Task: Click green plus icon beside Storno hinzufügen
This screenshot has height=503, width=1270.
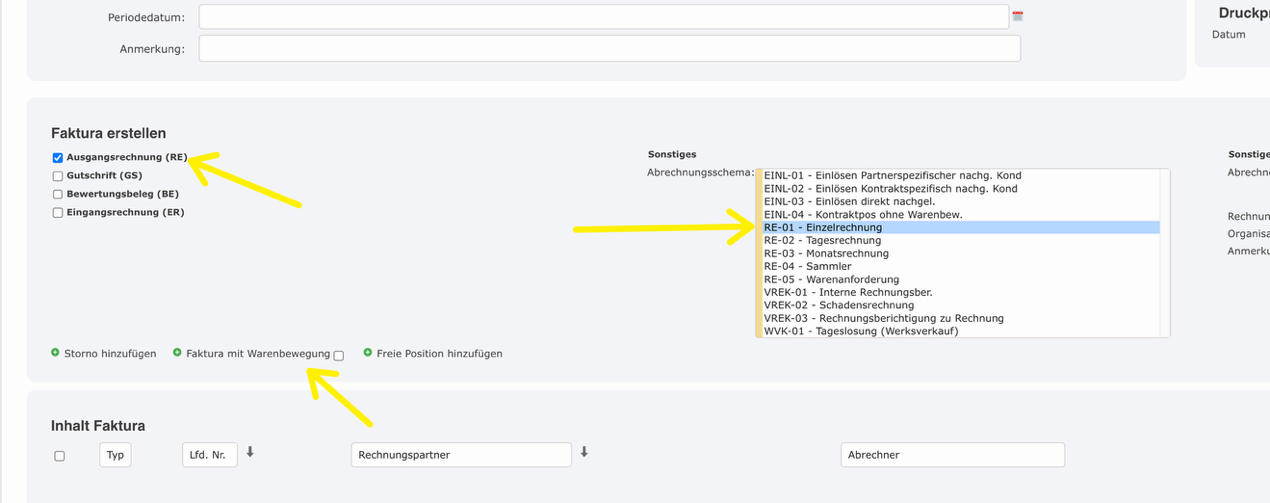Action: coord(55,353)
